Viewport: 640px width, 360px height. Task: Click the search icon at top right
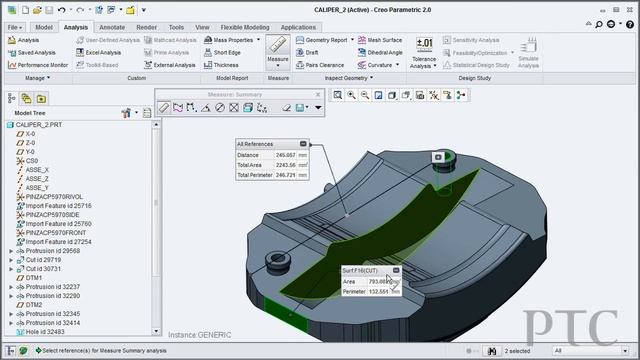point(599,24)
